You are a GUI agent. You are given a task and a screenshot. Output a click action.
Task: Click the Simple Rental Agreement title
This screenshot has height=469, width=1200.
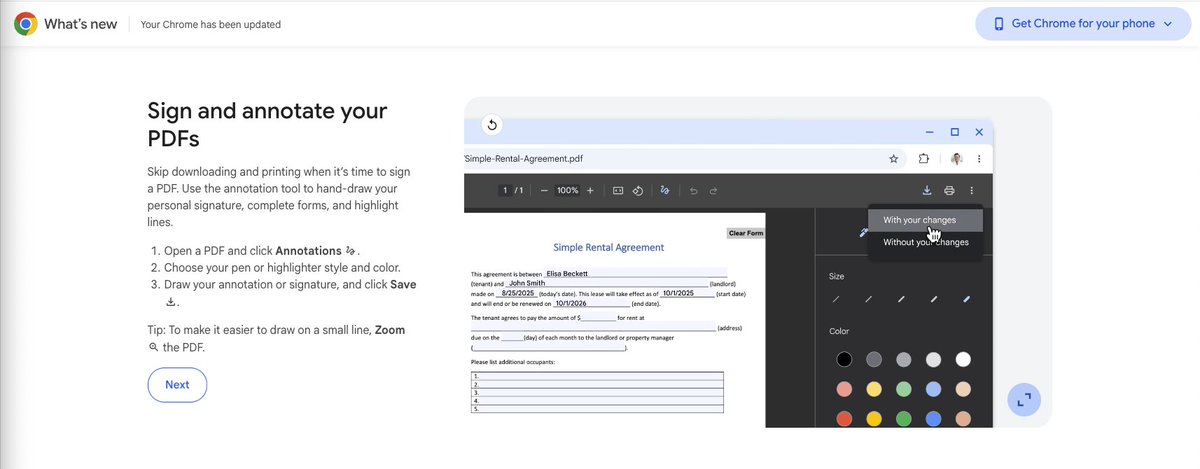tap(608, 247)
